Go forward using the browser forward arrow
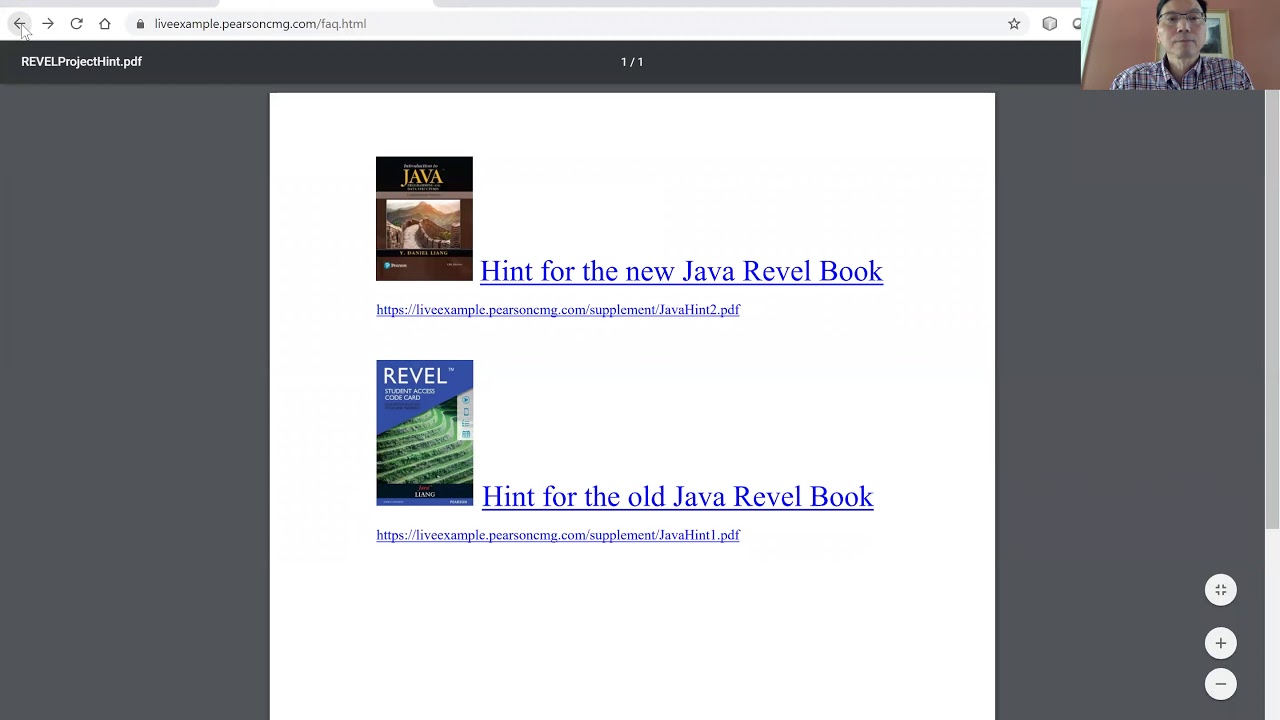 (x=48, y=24)
